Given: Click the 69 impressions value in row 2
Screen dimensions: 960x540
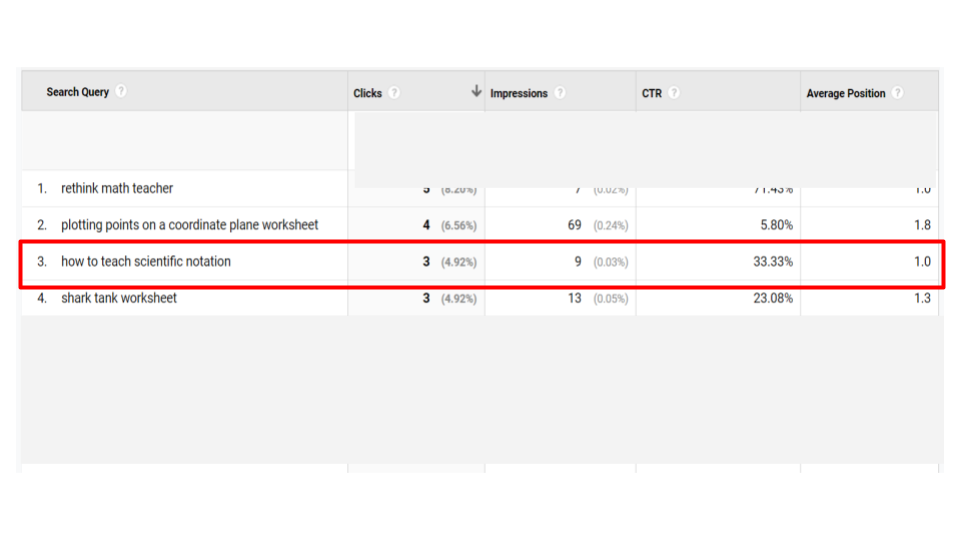Looking at the screenshot, I should [x=574, y=225].
